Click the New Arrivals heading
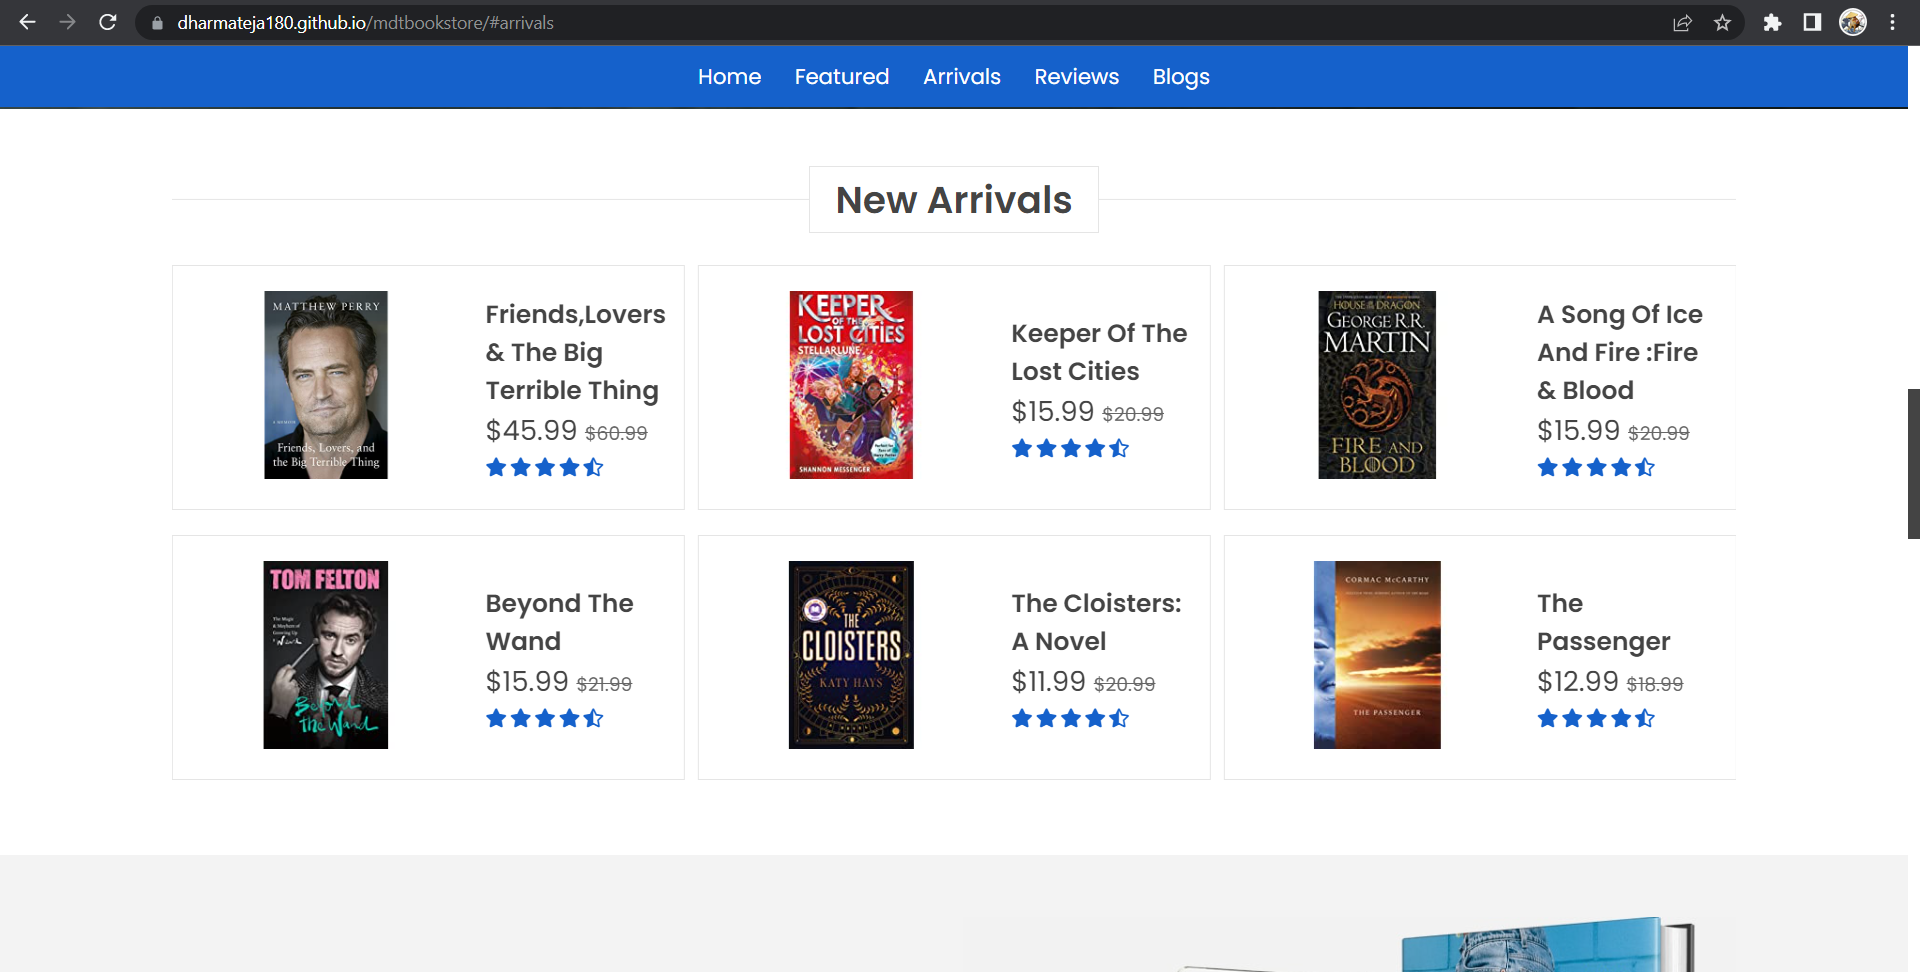Screen dimensions: 1920x972 pos(953,199)
